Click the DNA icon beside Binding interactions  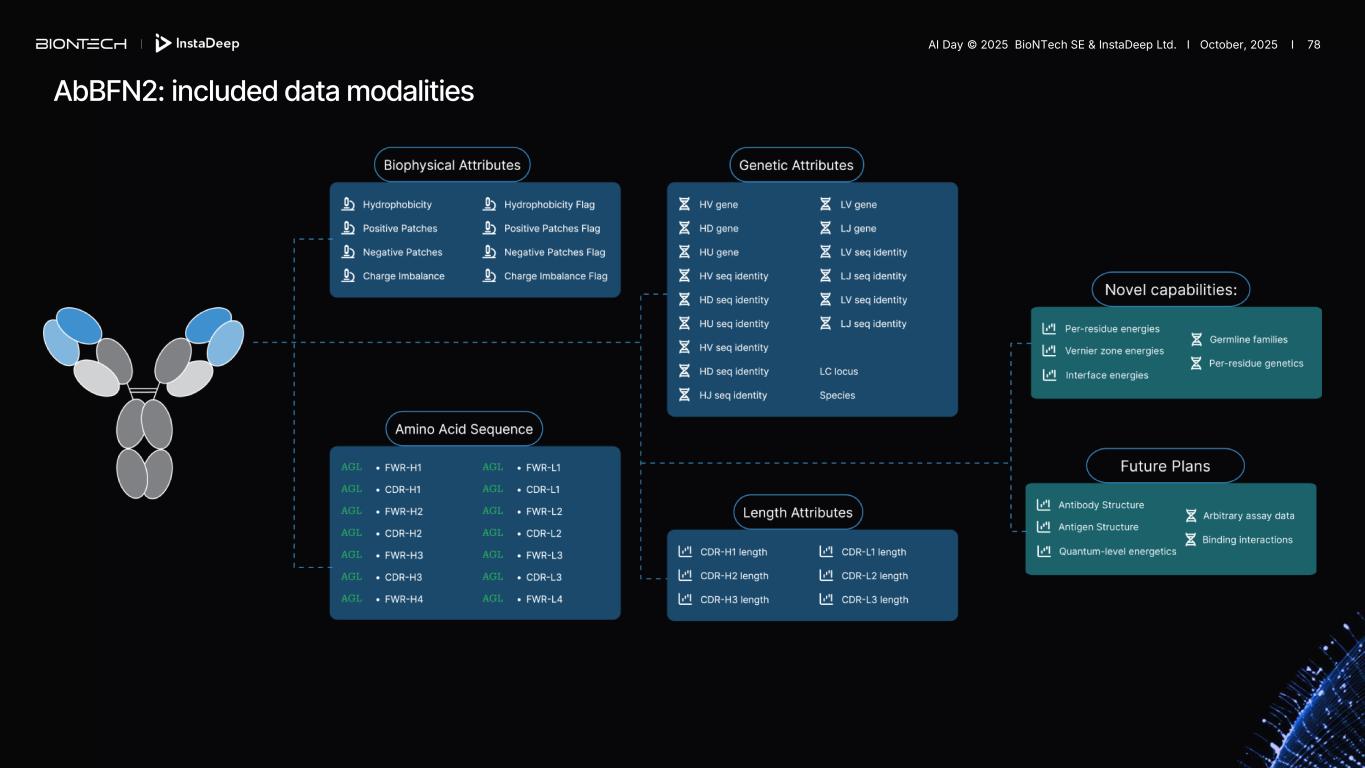pos(1190,540)
